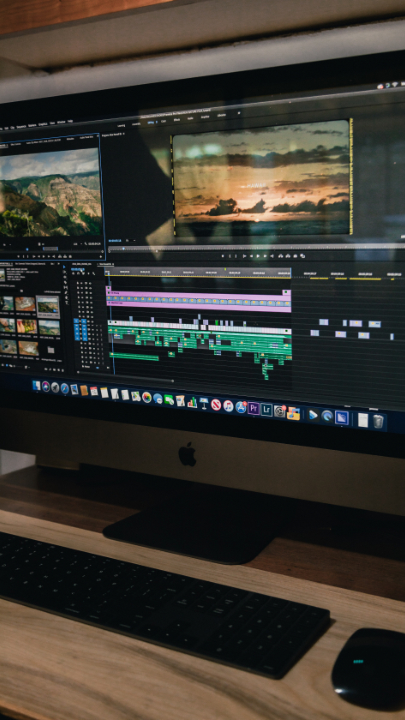Switch to the Color workspace

click(164, 121)
